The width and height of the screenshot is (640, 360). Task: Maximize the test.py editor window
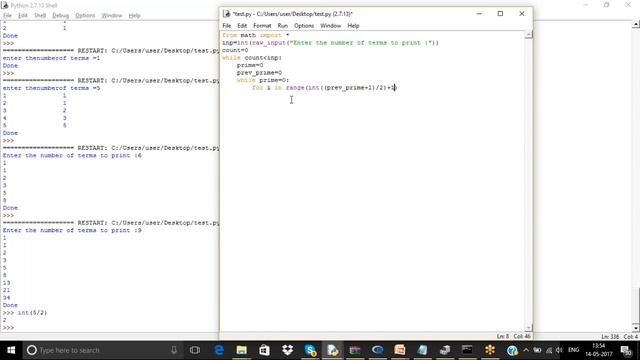(x=500, y=14)
